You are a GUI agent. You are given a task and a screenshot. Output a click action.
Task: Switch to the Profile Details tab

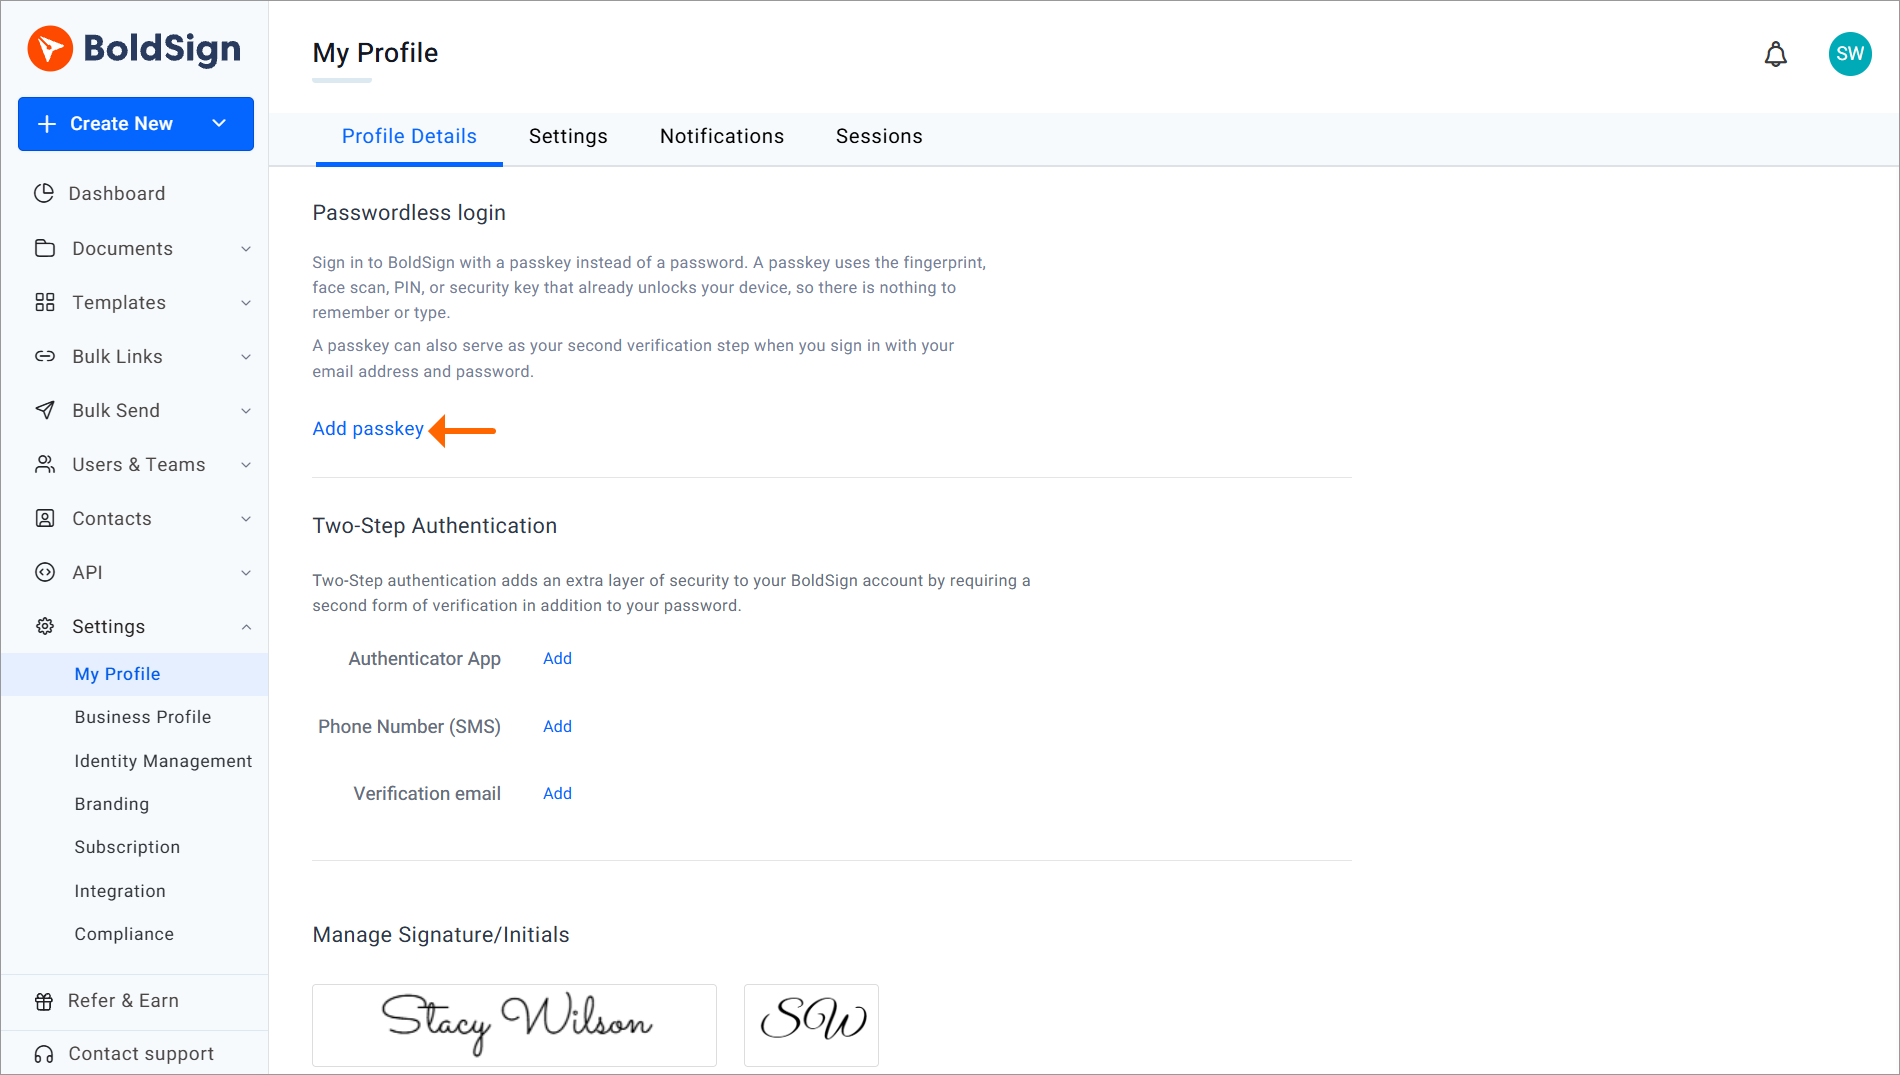click(x=409, y=137)
